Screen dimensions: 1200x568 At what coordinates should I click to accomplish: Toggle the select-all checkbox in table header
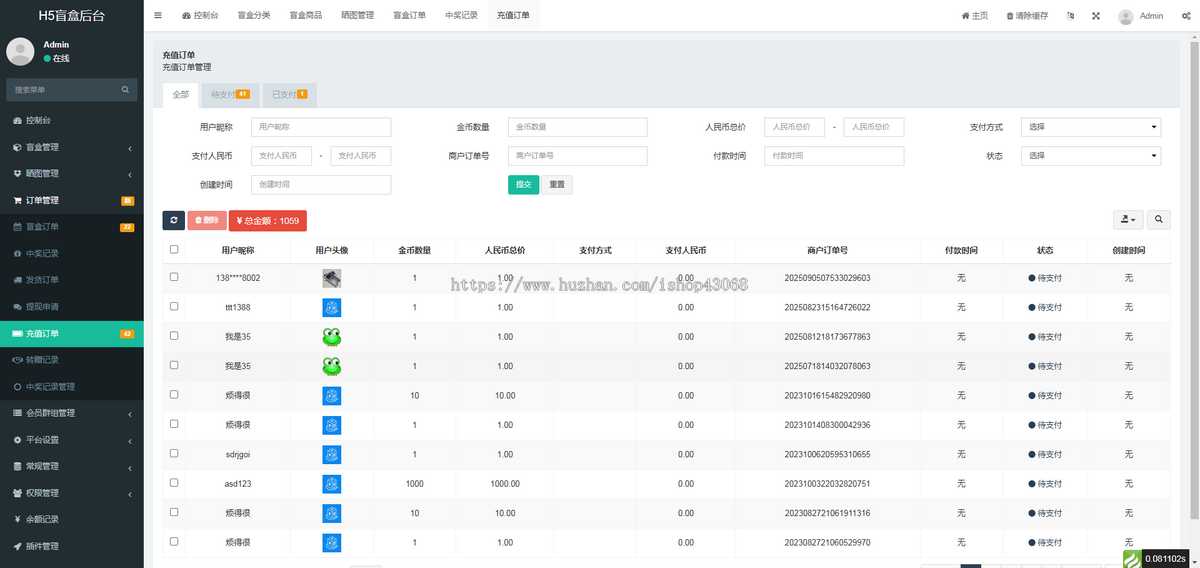tap(174, 249)
